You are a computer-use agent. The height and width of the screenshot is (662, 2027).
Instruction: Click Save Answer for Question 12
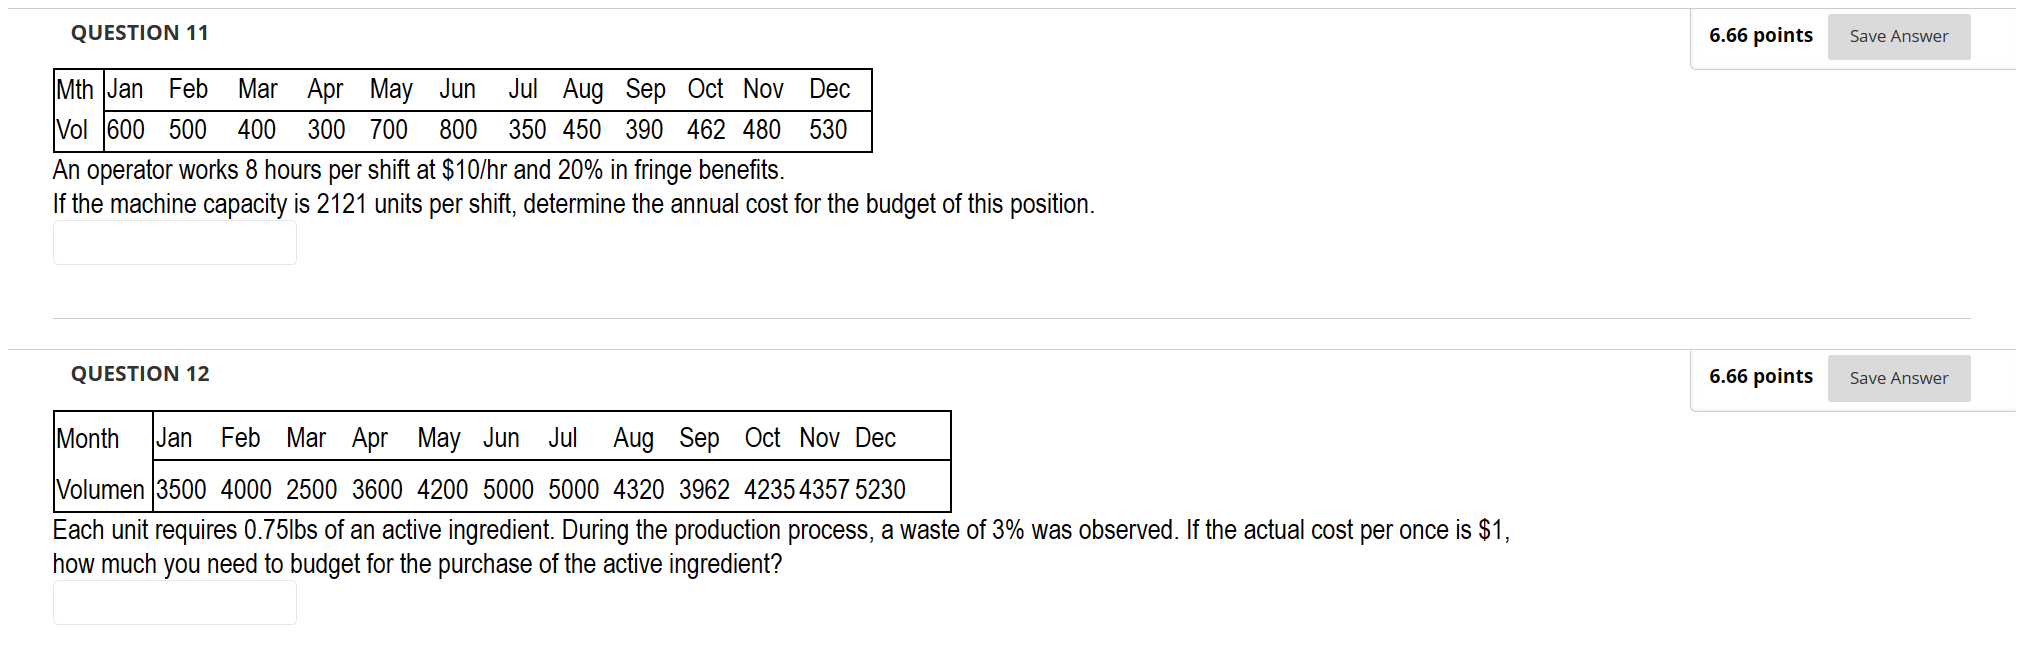[x=1897, y=378]
